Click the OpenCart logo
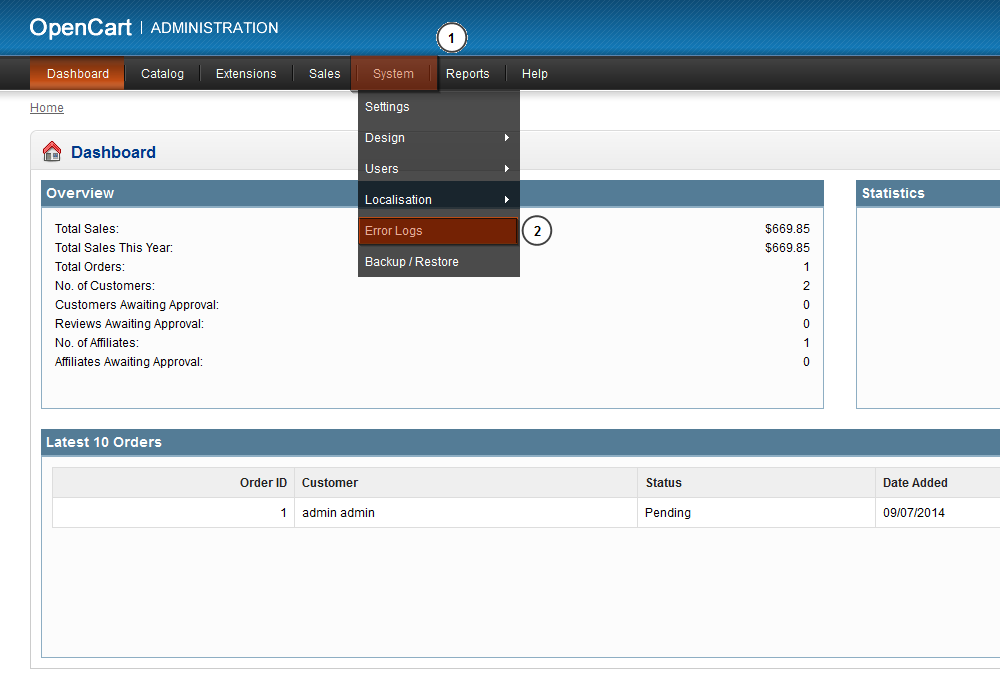This screenshot has width=1000, height=700. click(x=80, y=28)
